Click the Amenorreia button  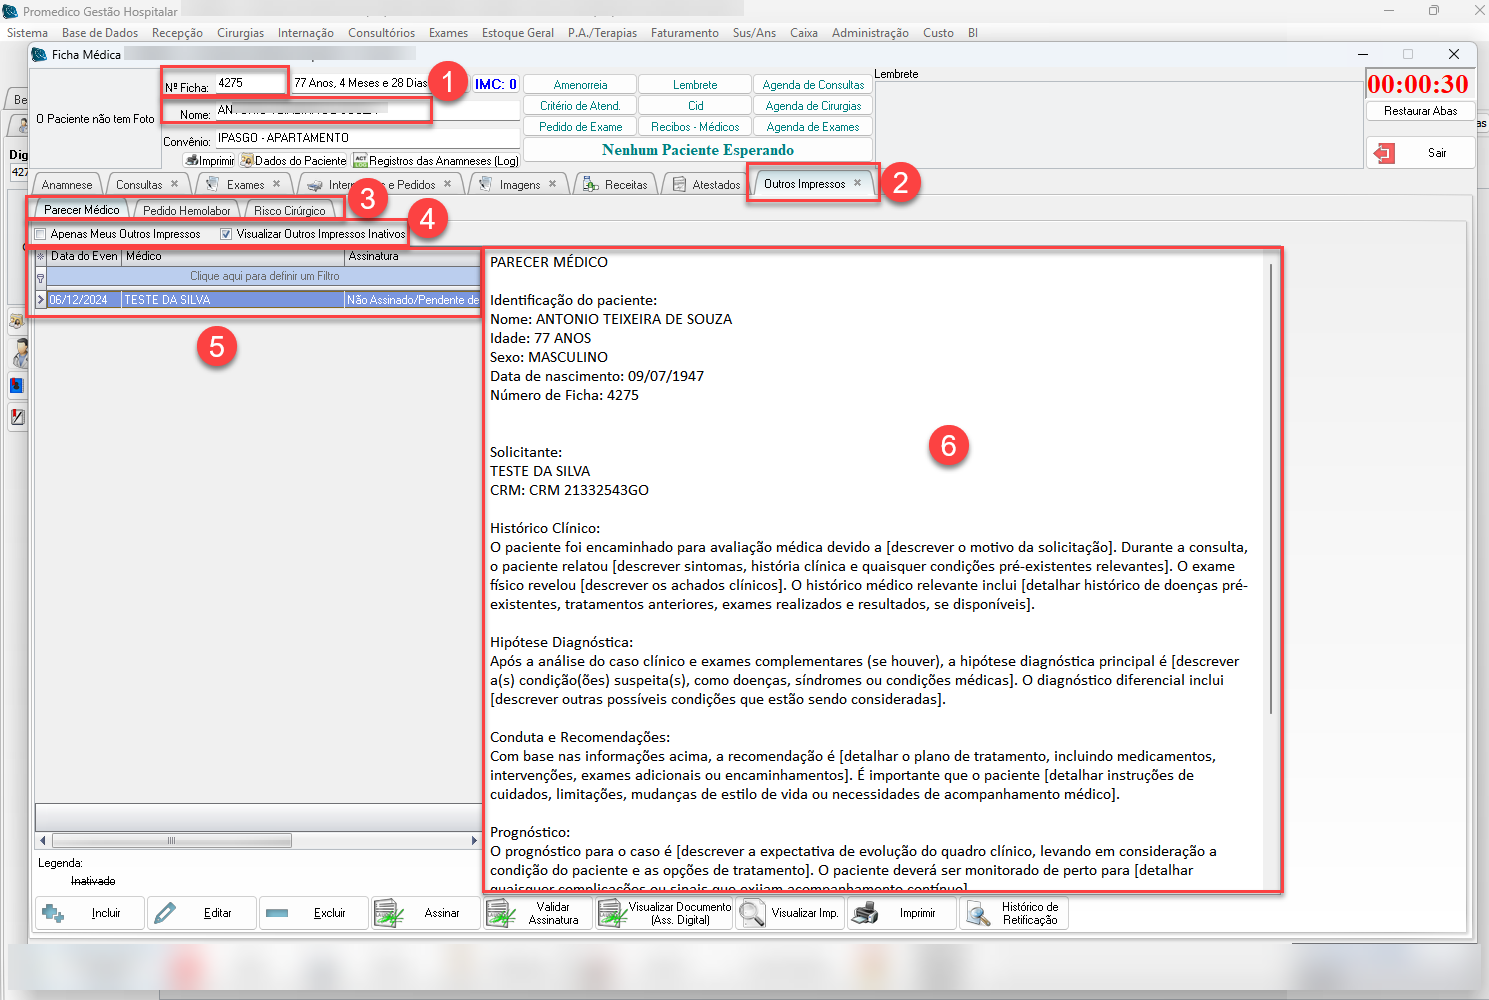coord(580,85)
